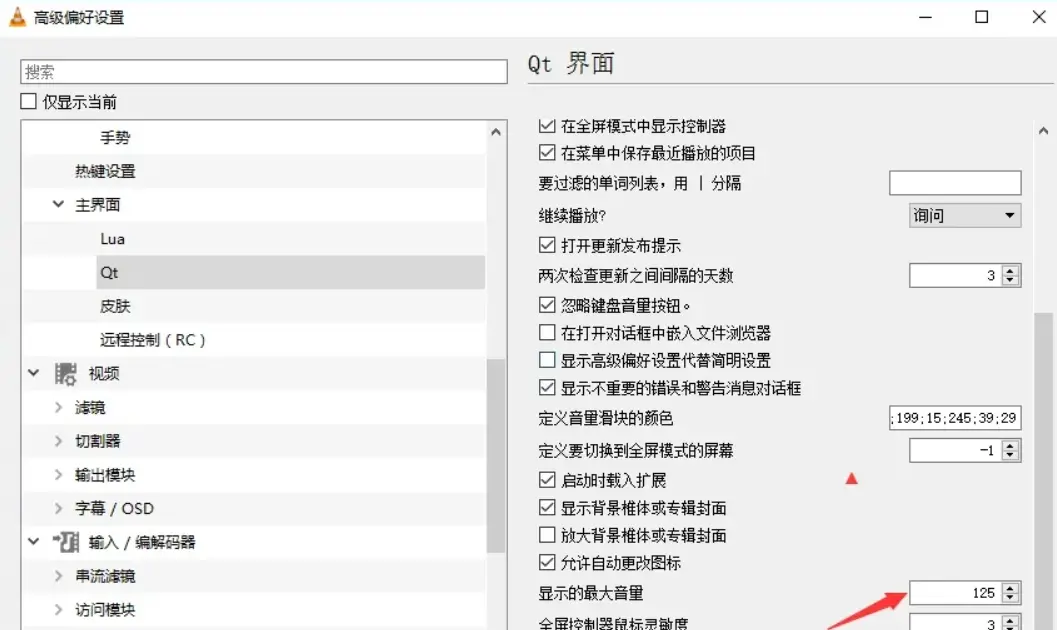The height and width of the screenshot is (630, 1057).
Task: Select 远程控制（RC）tree item
Action: click(x=153, y=340)
